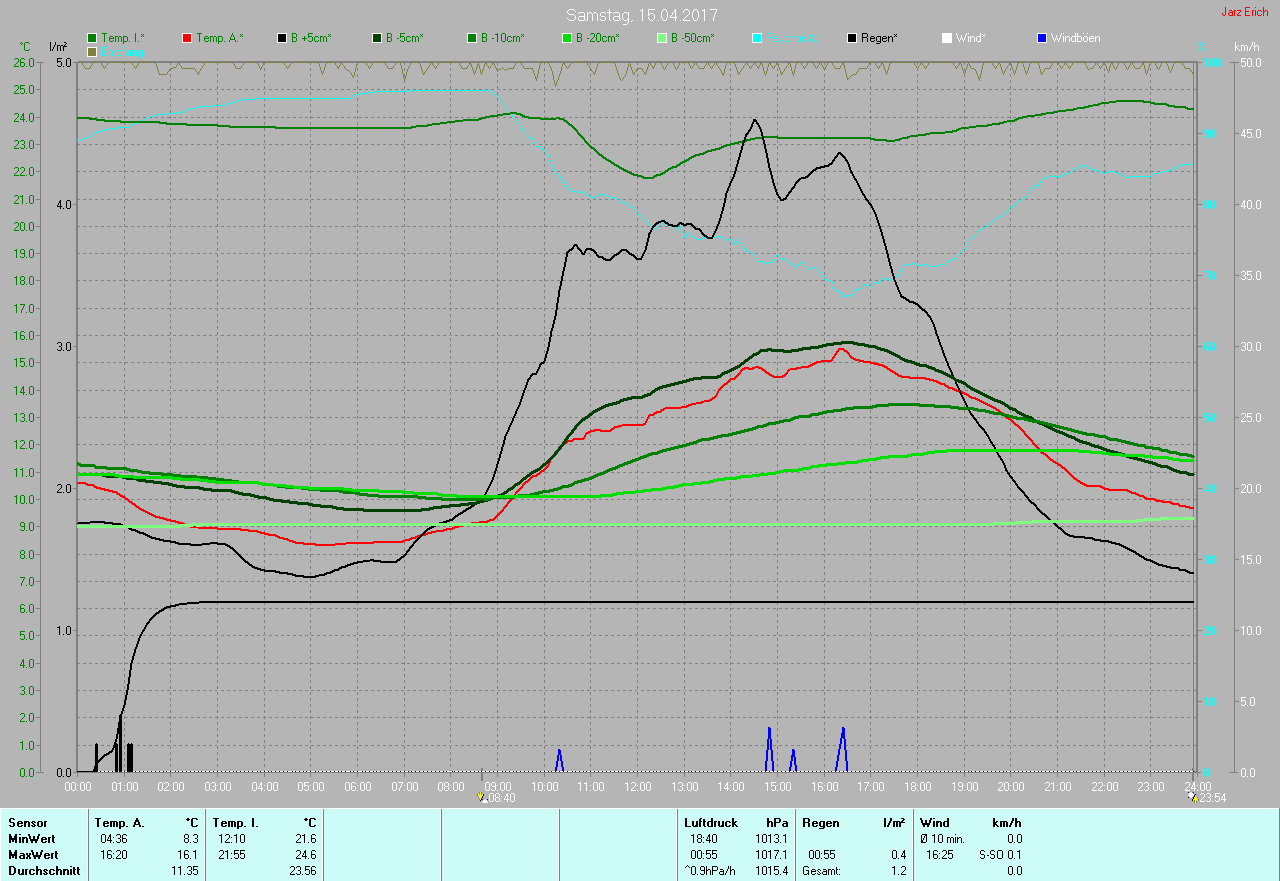Click the Samstag, 15.04.2017 chart title
Viewport: 1280px width, 881px height.
pyautogui.click(x=641, y=15)
